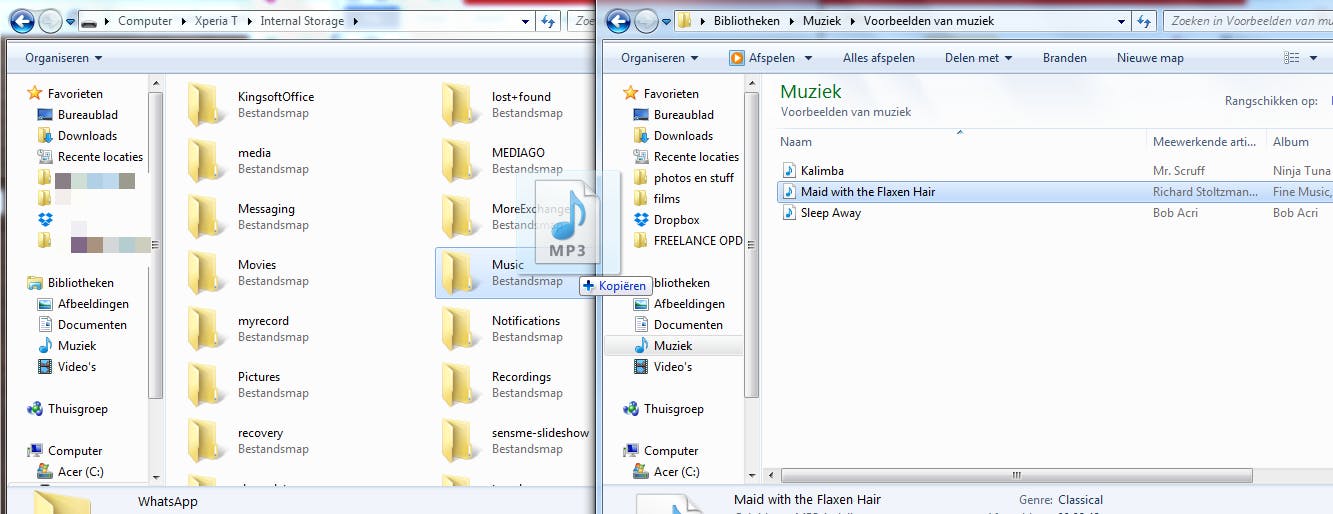Open films folder in favorites

(x=657, y=198)
